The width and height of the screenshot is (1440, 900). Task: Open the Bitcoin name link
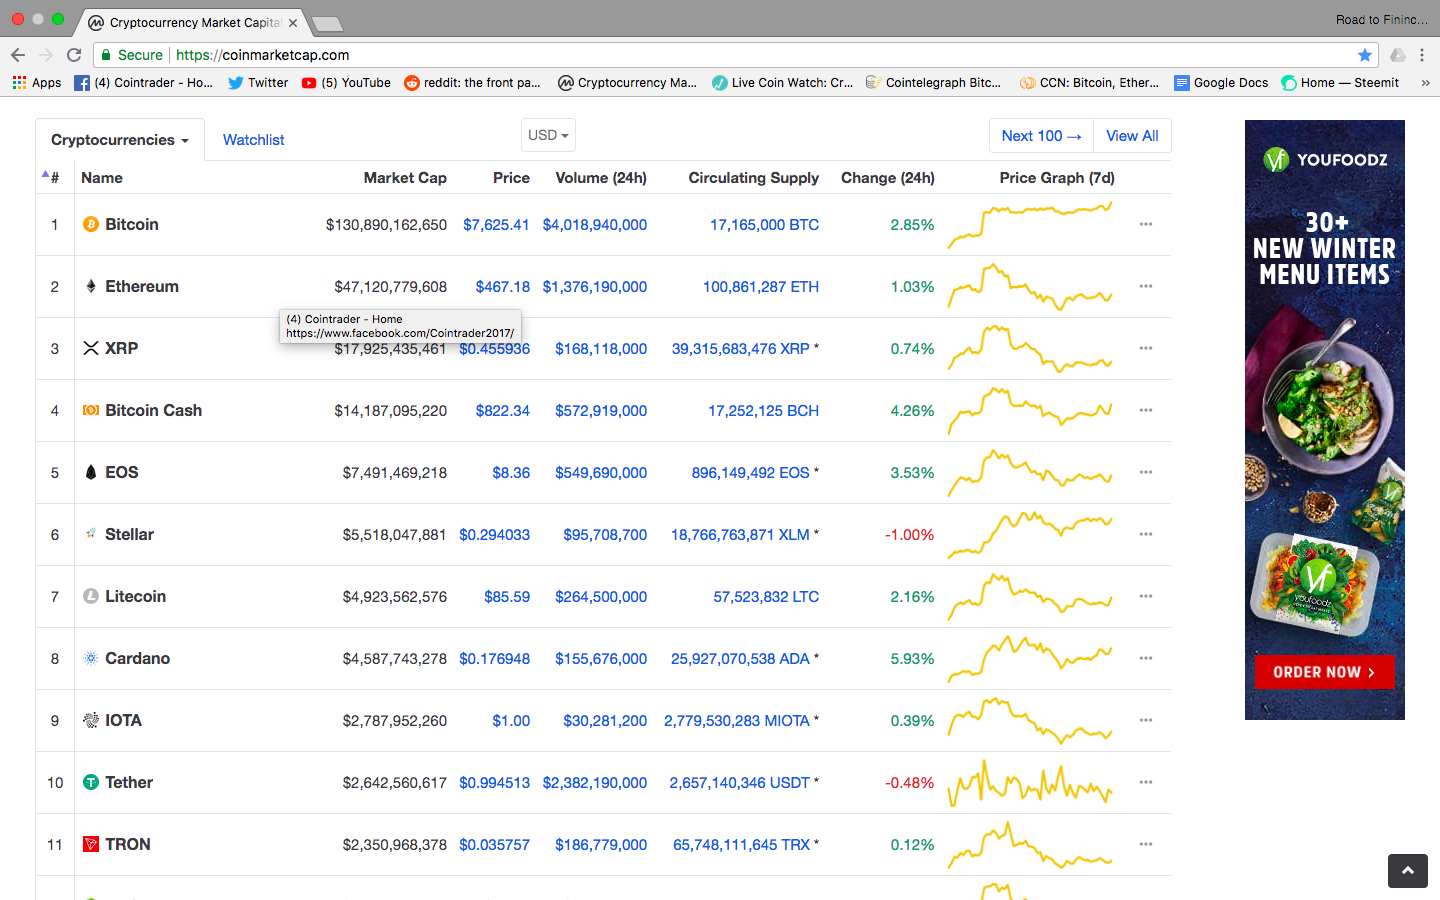point(132,224)
